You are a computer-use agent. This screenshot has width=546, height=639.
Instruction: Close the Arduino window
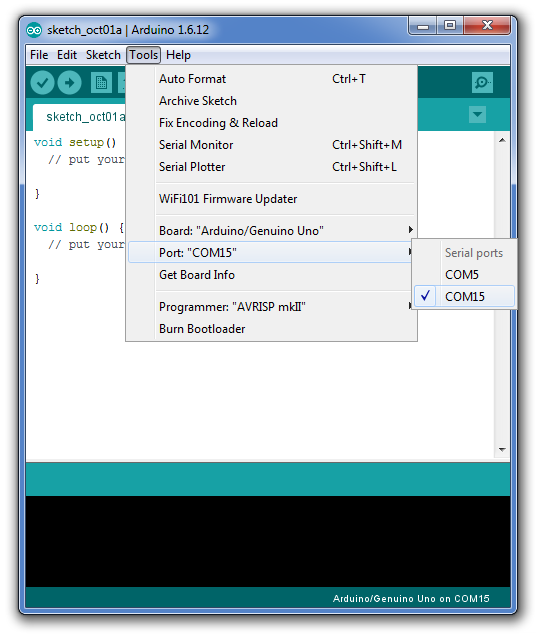tap(487, 26)
